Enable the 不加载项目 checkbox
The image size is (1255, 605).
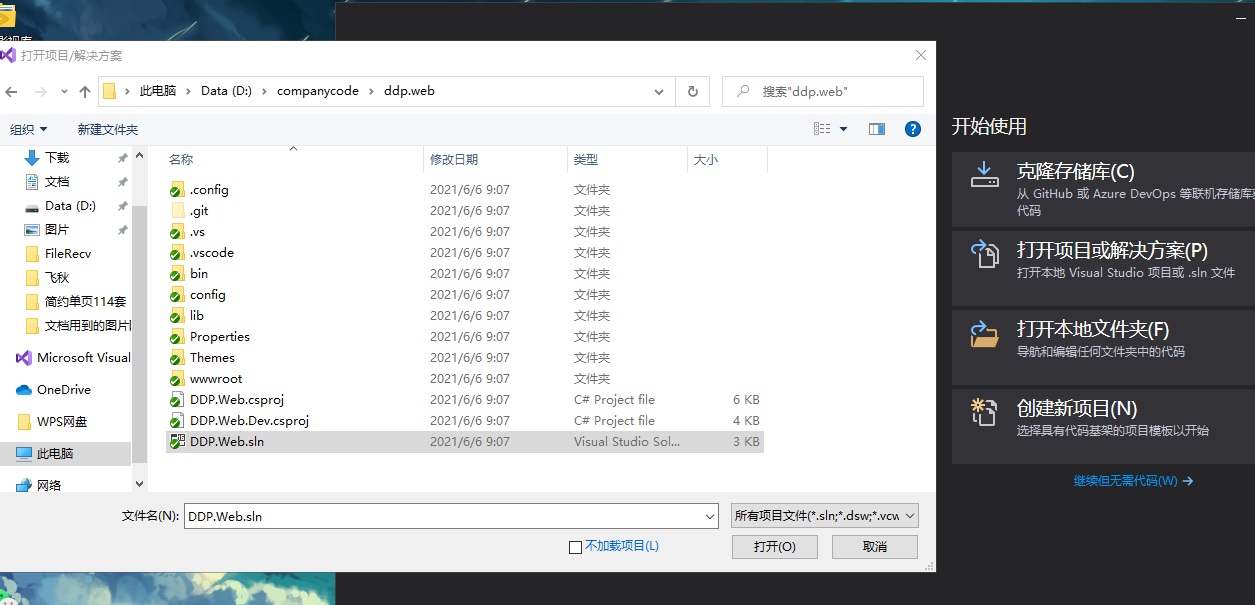(x=575, y=547)
